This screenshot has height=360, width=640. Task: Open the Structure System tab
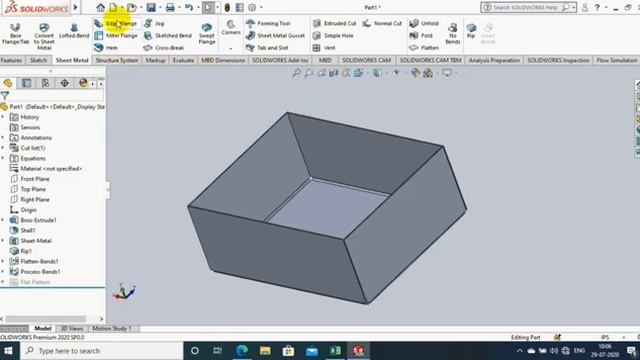click(x=117, y=60)
